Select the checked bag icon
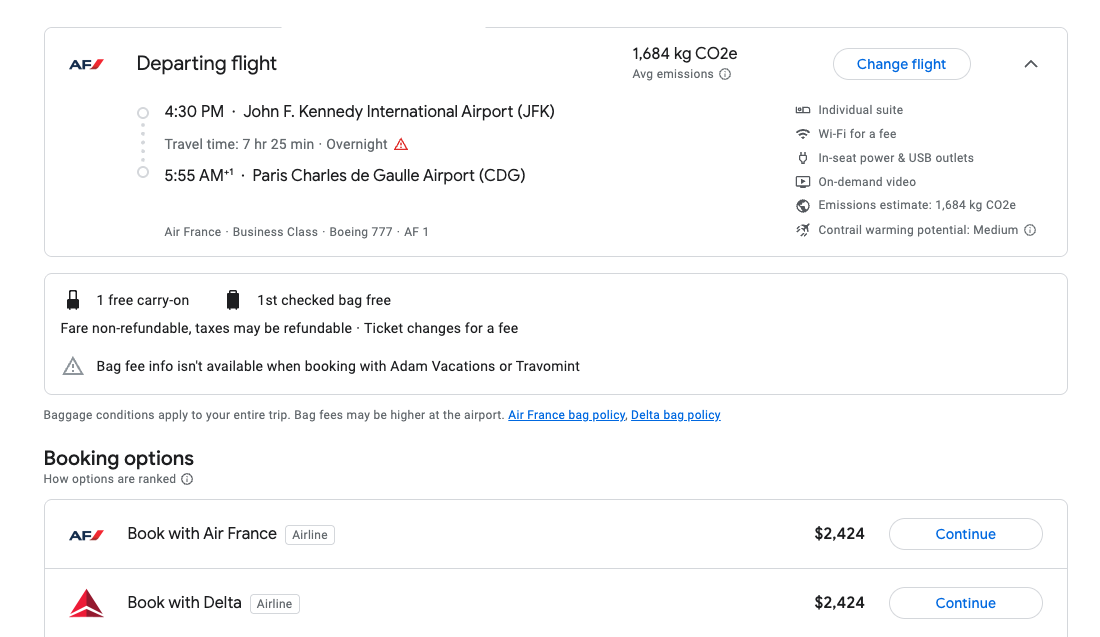The image size is (1100, 637). tap(233, 298)
